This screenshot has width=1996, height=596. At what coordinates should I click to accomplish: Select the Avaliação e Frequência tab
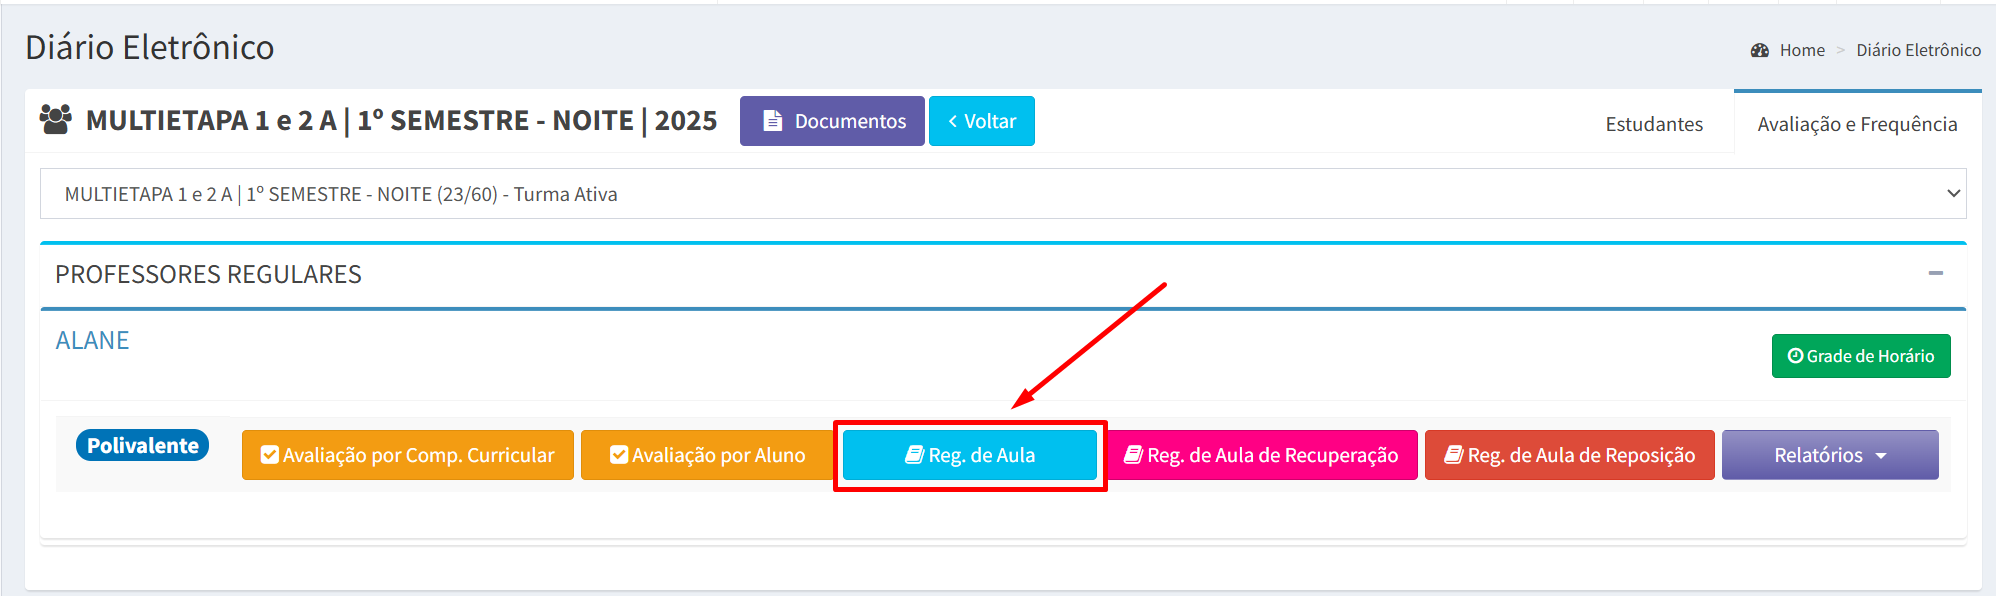pos(1857,124)
